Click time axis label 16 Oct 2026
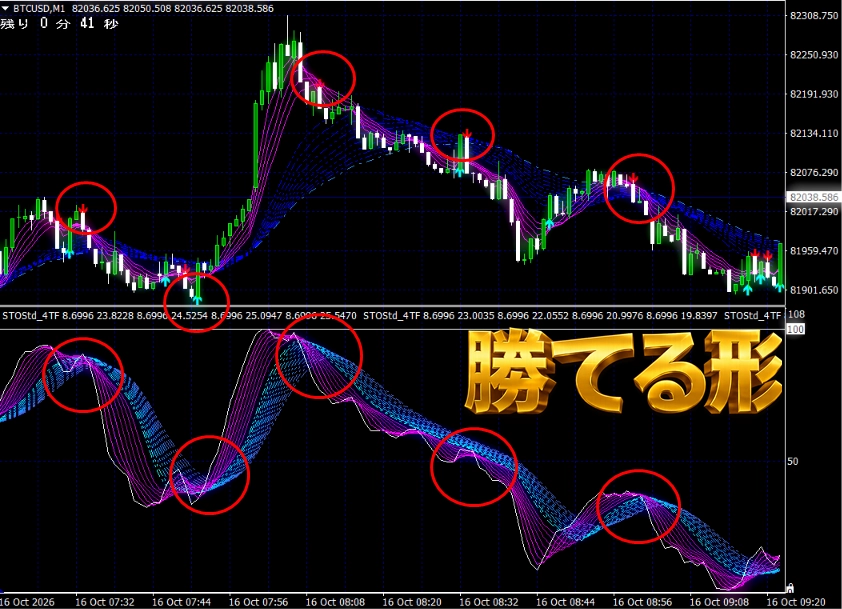 [27, 602]
